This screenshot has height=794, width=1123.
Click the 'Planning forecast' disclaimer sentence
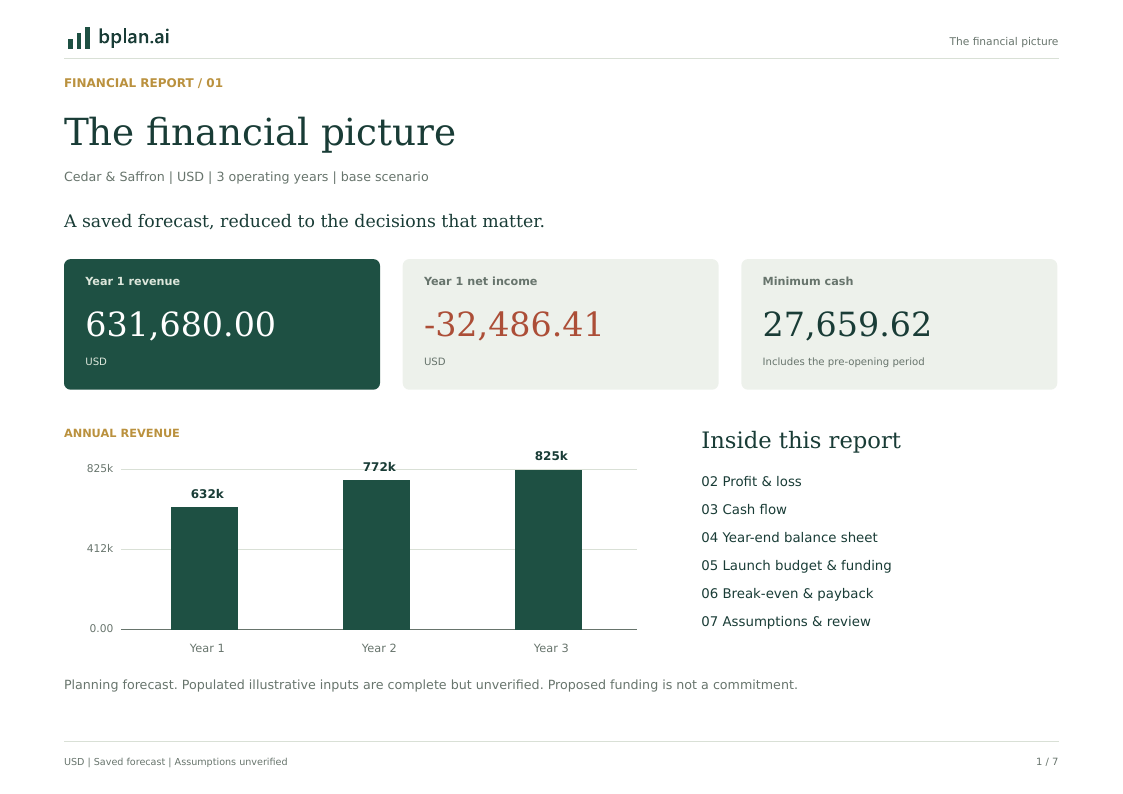430,685
